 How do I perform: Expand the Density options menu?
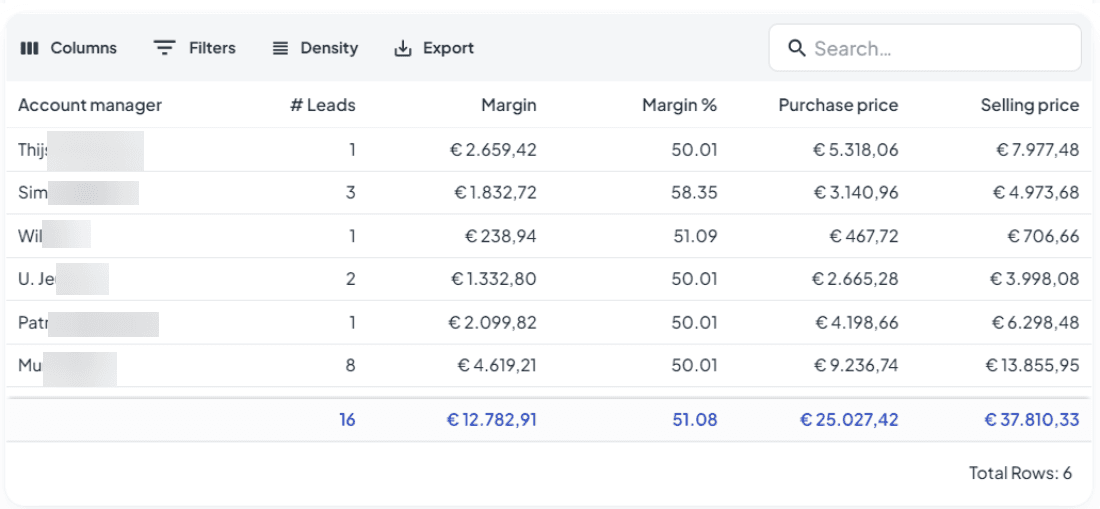315,48
